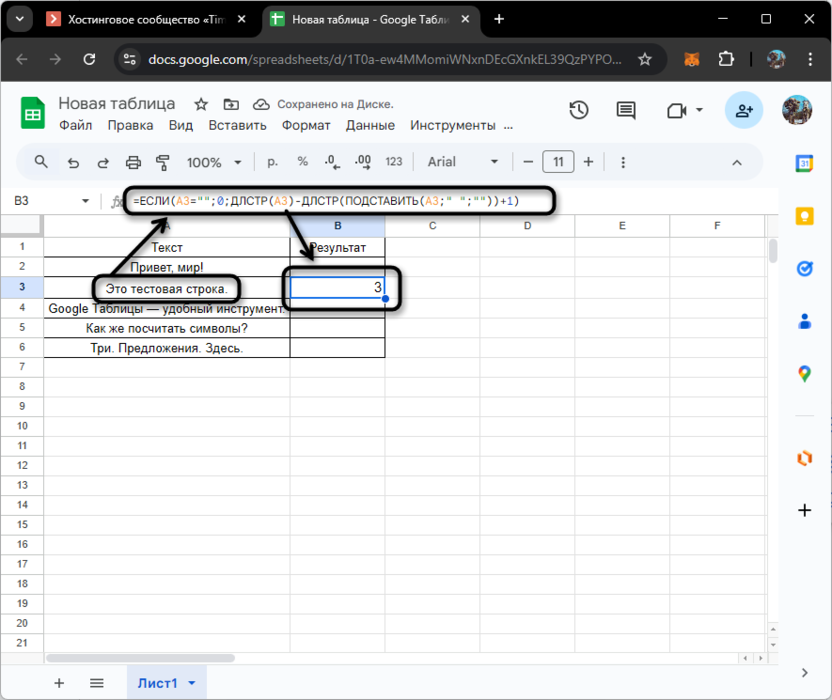Show hidden menu items ellipsis
The image size is (832, 700).
(x=508, y=127)
